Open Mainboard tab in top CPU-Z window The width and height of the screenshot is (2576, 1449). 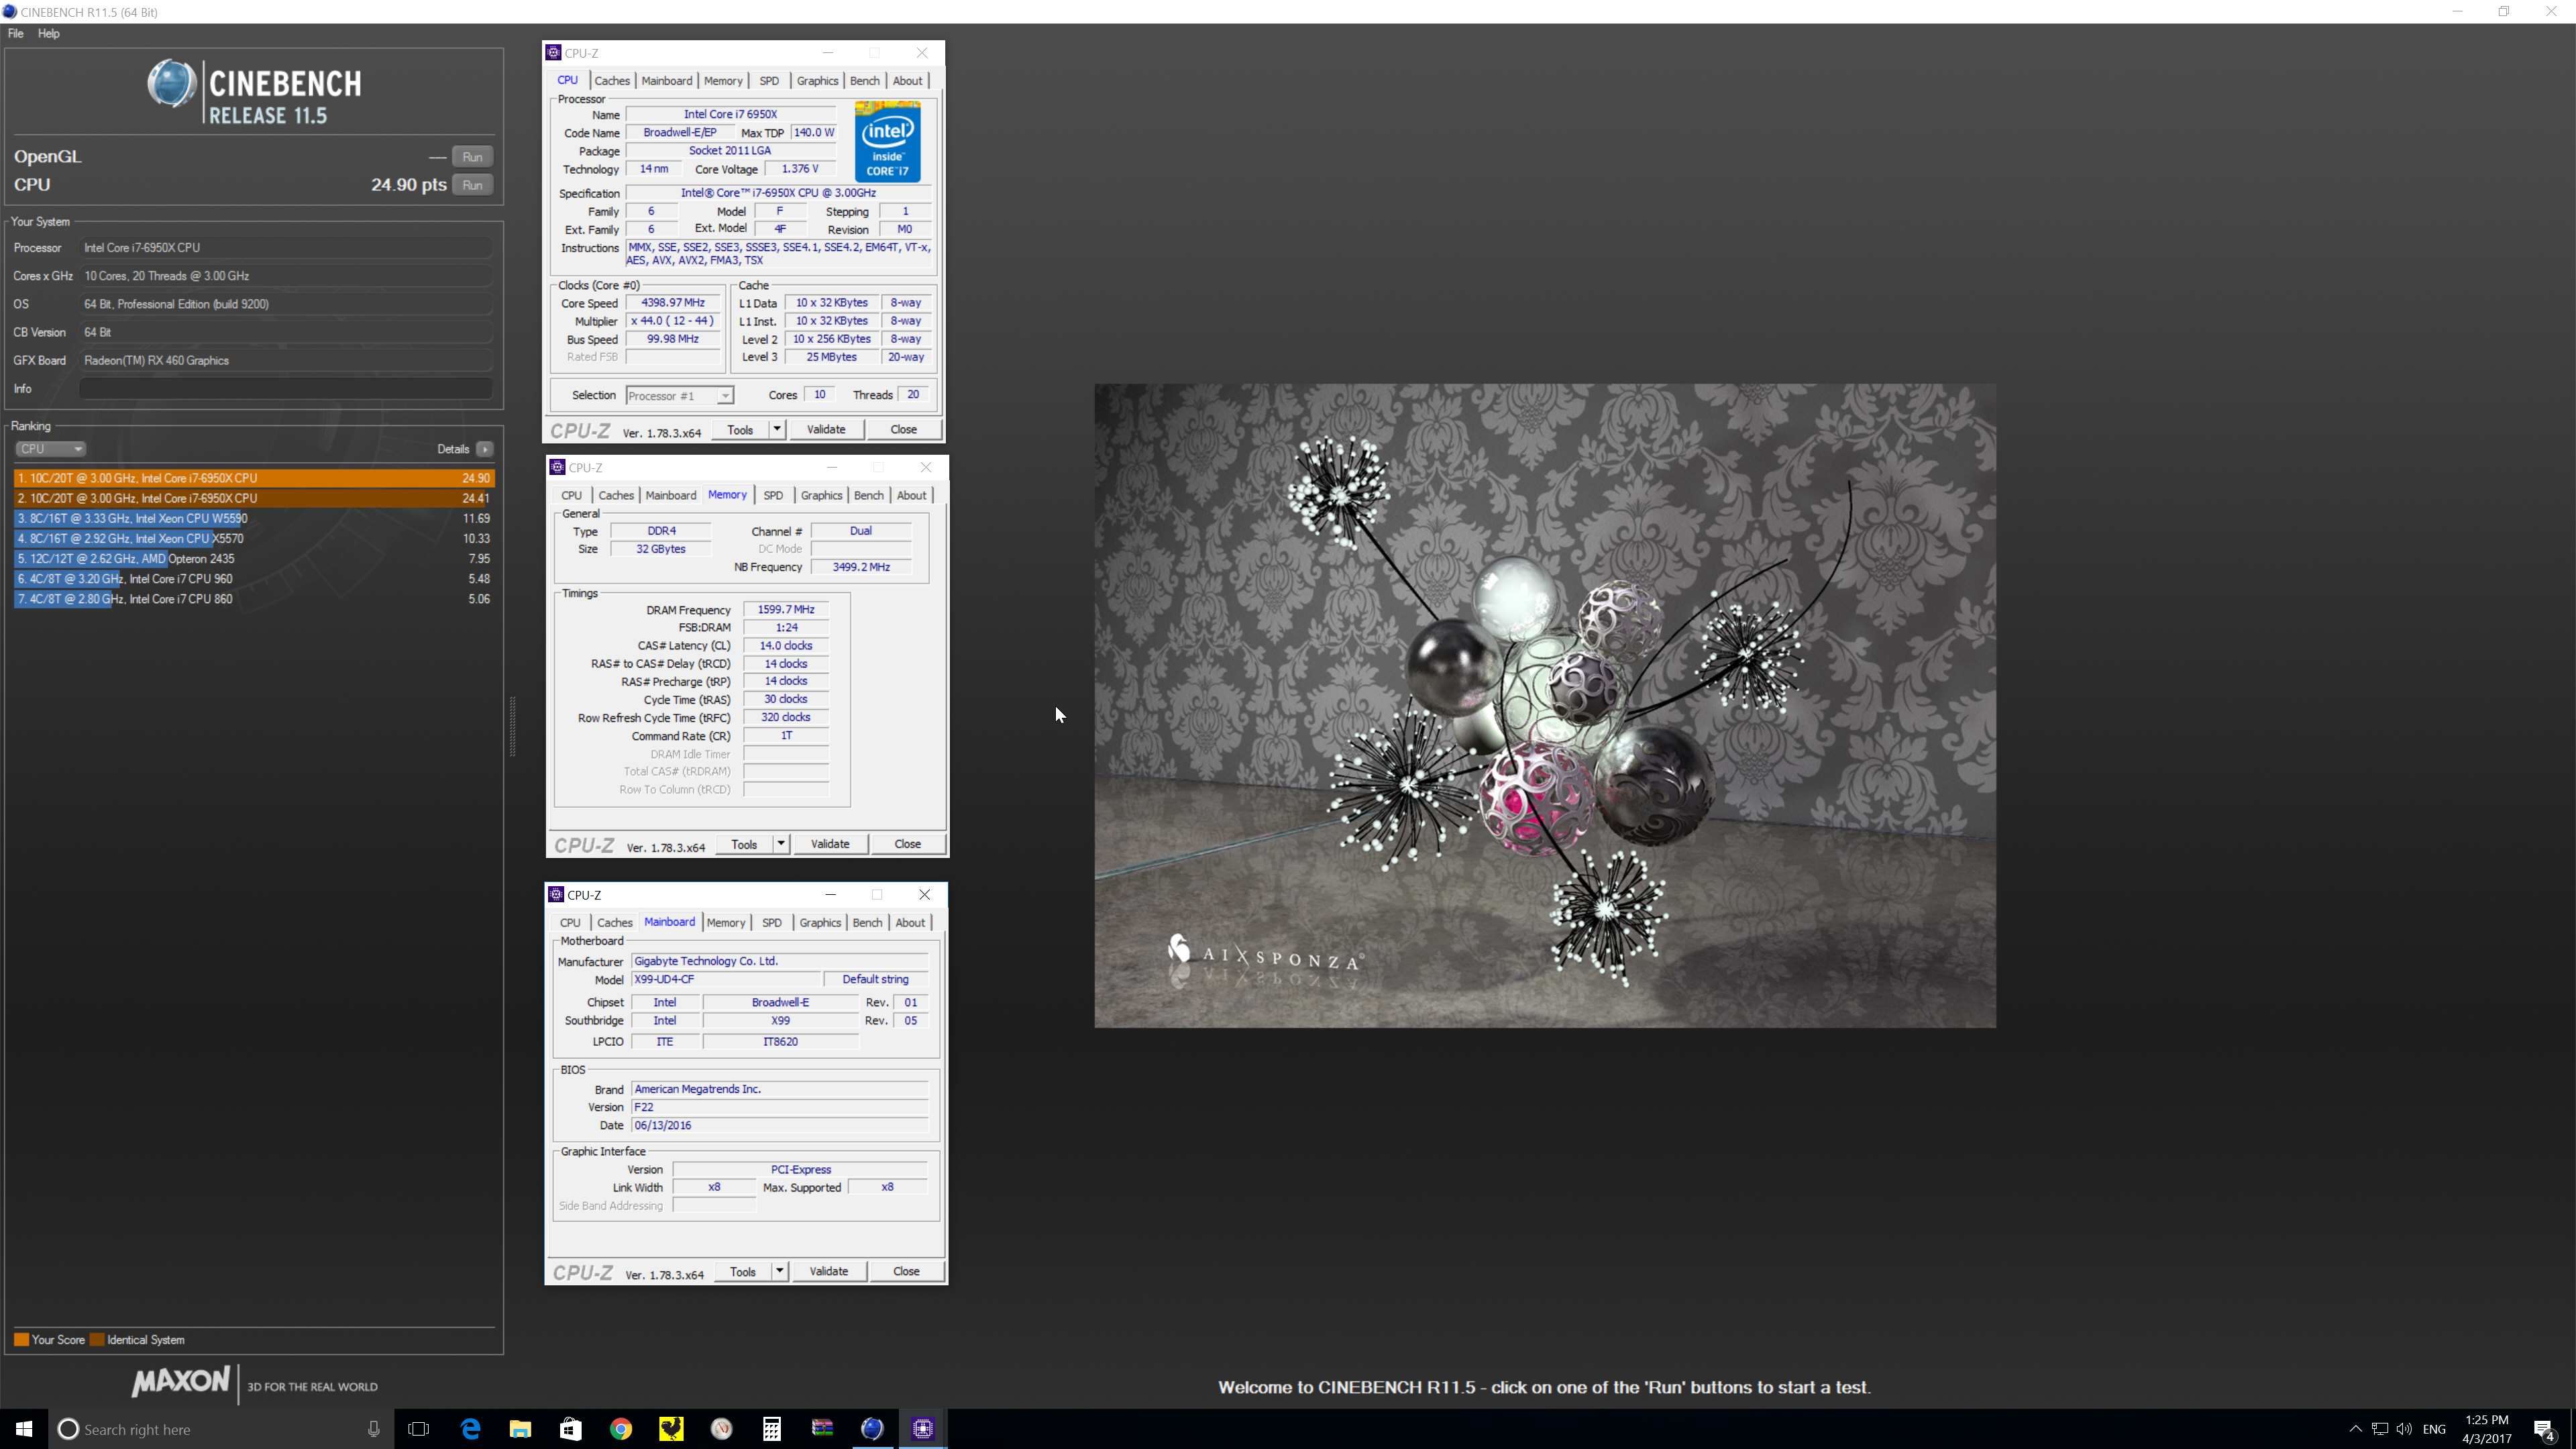tap(667, 81)
